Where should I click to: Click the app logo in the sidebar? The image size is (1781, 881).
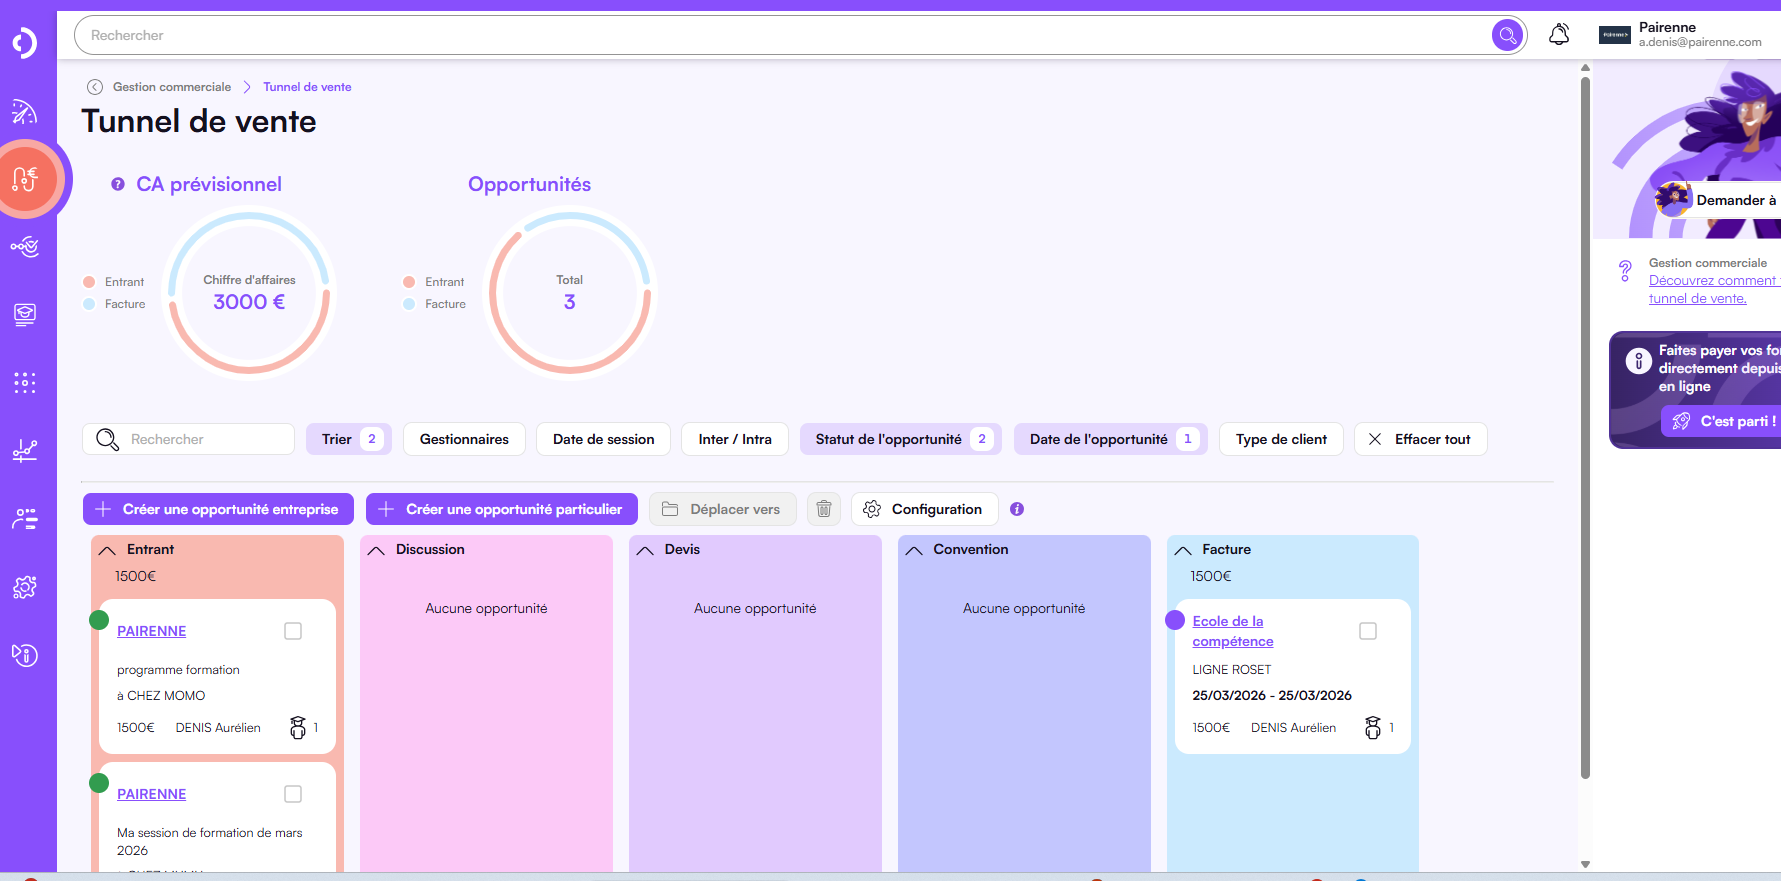point(25,43)
